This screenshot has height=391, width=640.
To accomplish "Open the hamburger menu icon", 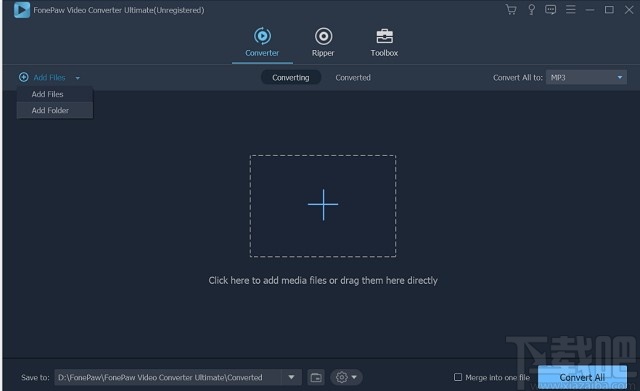I will click(571, 9).
